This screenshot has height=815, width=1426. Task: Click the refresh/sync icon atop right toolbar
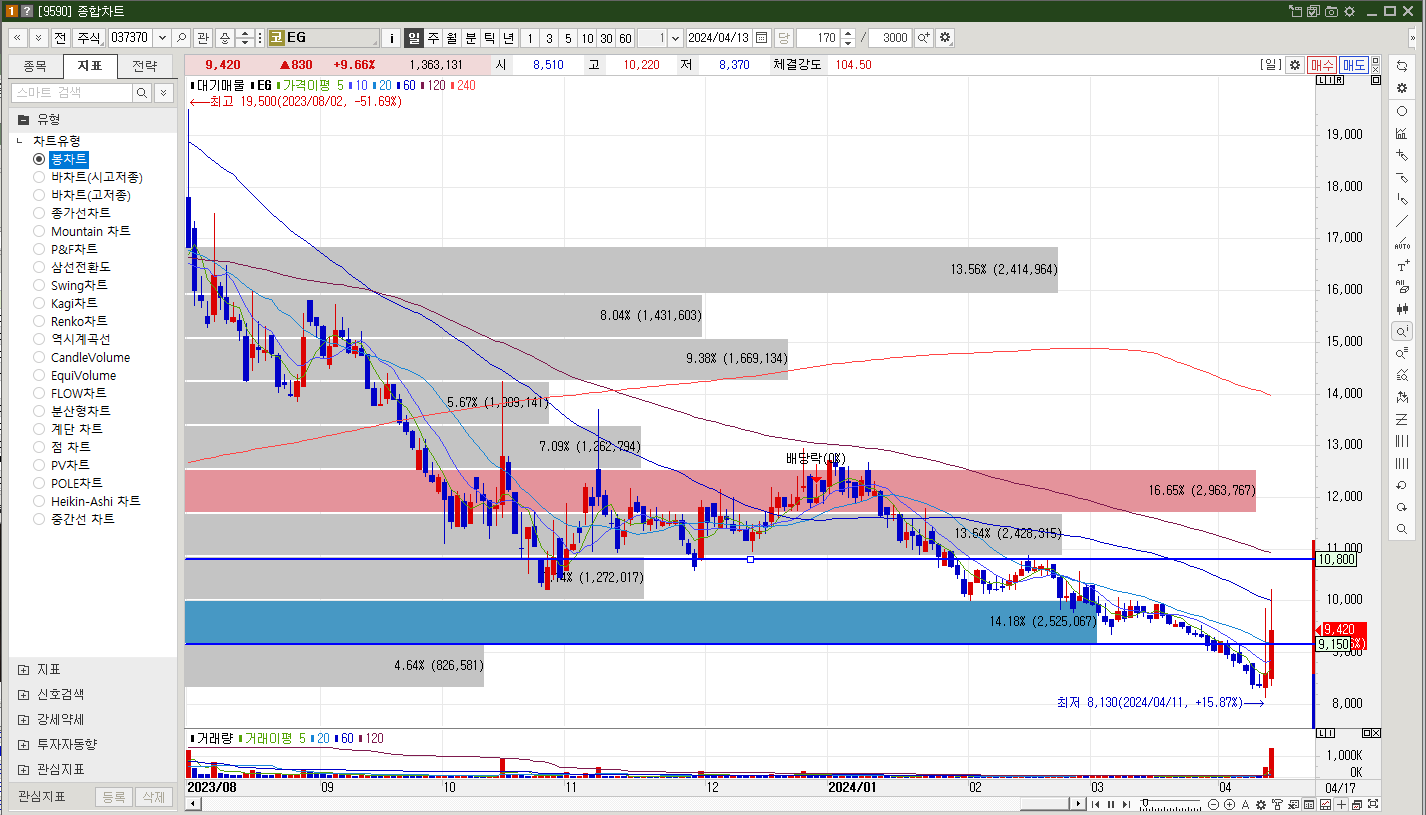[1402, 66]
